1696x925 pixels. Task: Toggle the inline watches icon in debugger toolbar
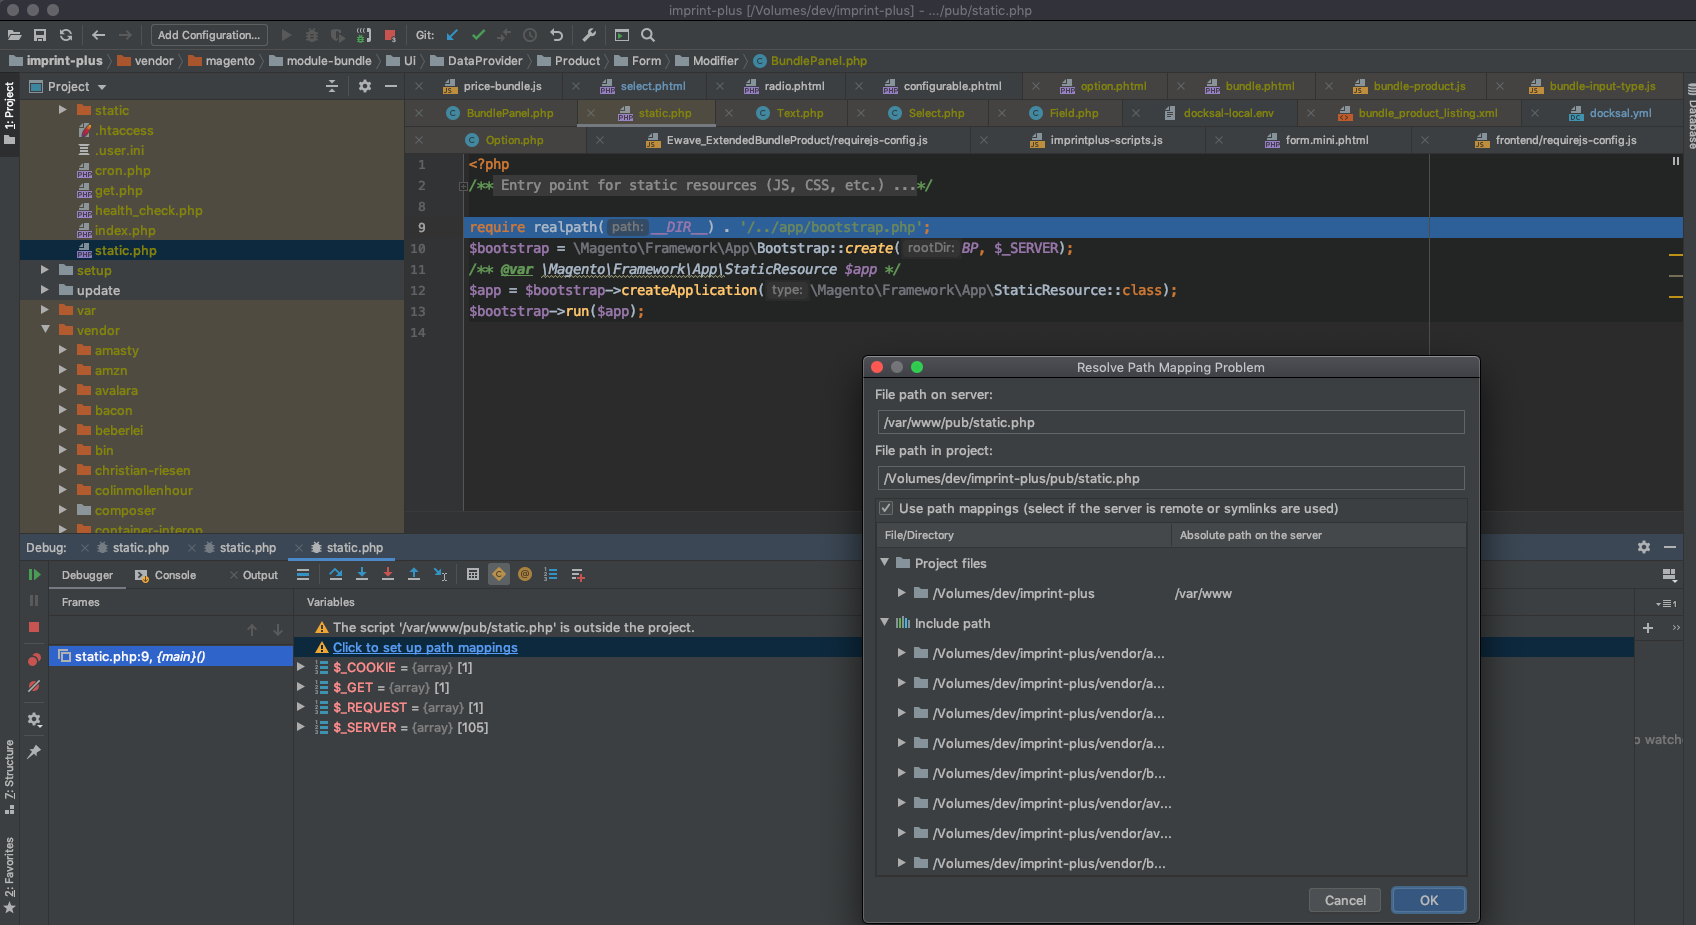coord(551,575)
